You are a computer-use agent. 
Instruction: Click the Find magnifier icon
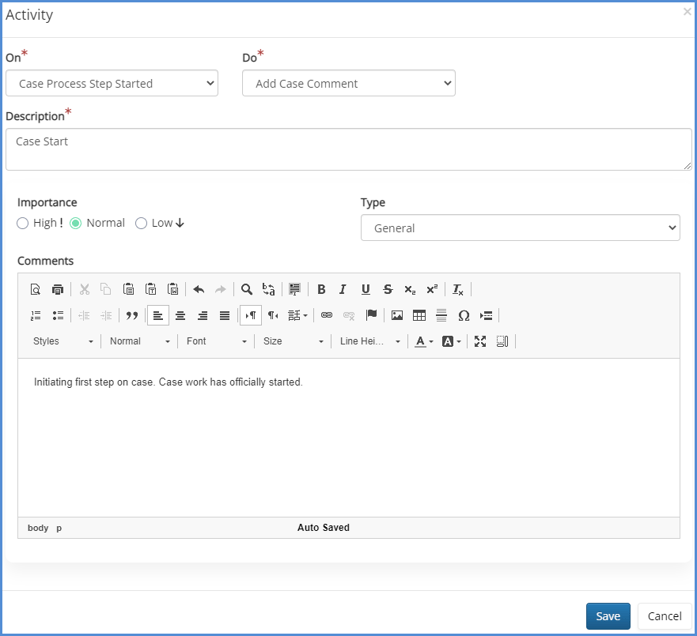click(x=246, y=289)
